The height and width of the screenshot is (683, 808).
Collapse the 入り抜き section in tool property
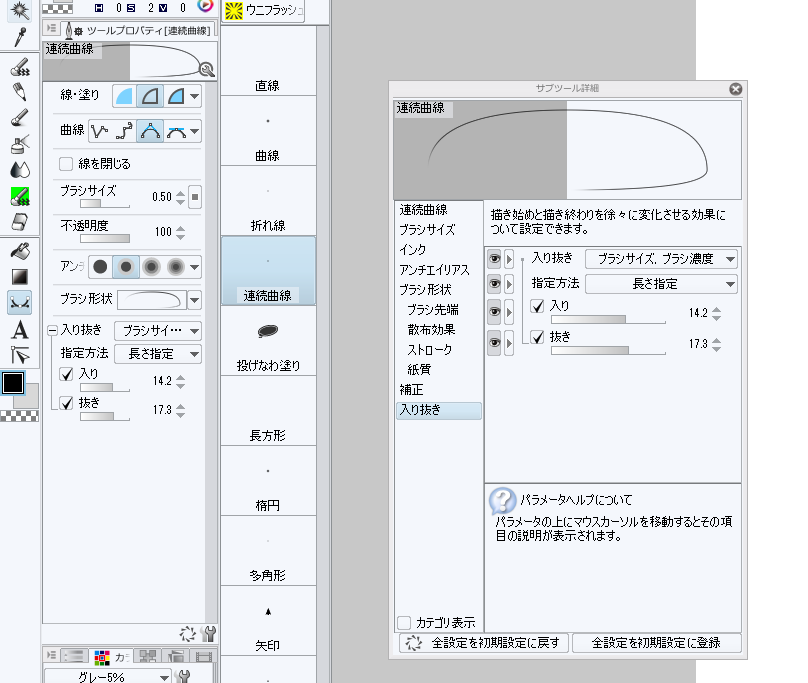pyautogui.click(x=51, y=329)
